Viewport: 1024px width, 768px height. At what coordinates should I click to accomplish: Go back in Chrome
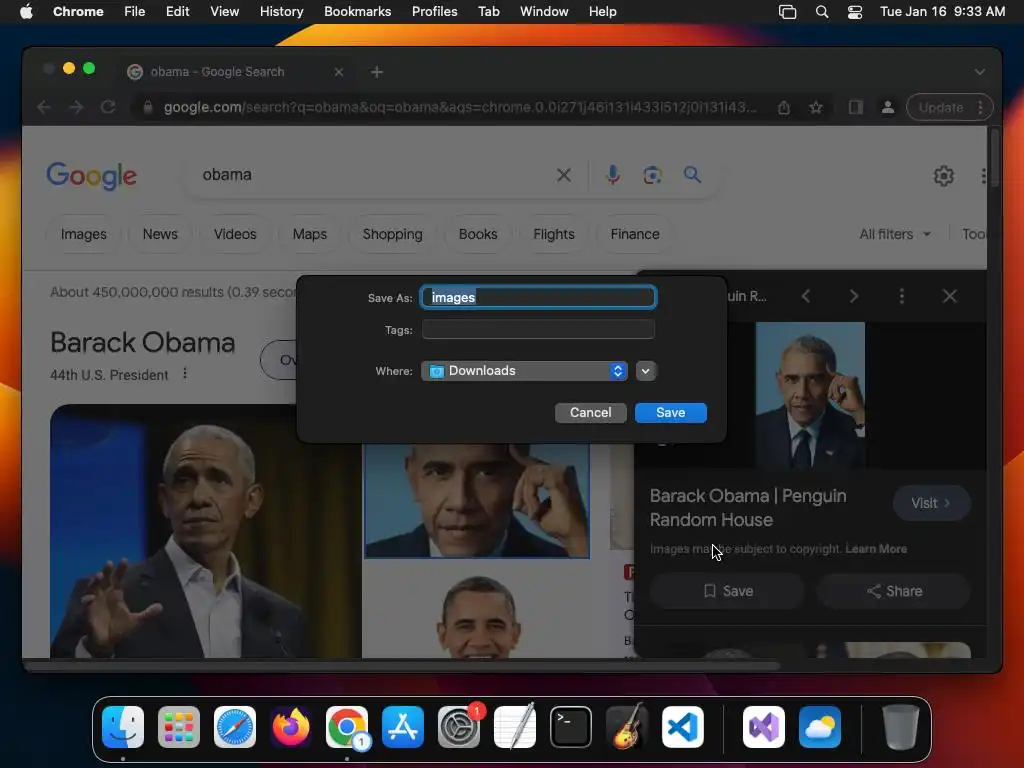(44, 107)
